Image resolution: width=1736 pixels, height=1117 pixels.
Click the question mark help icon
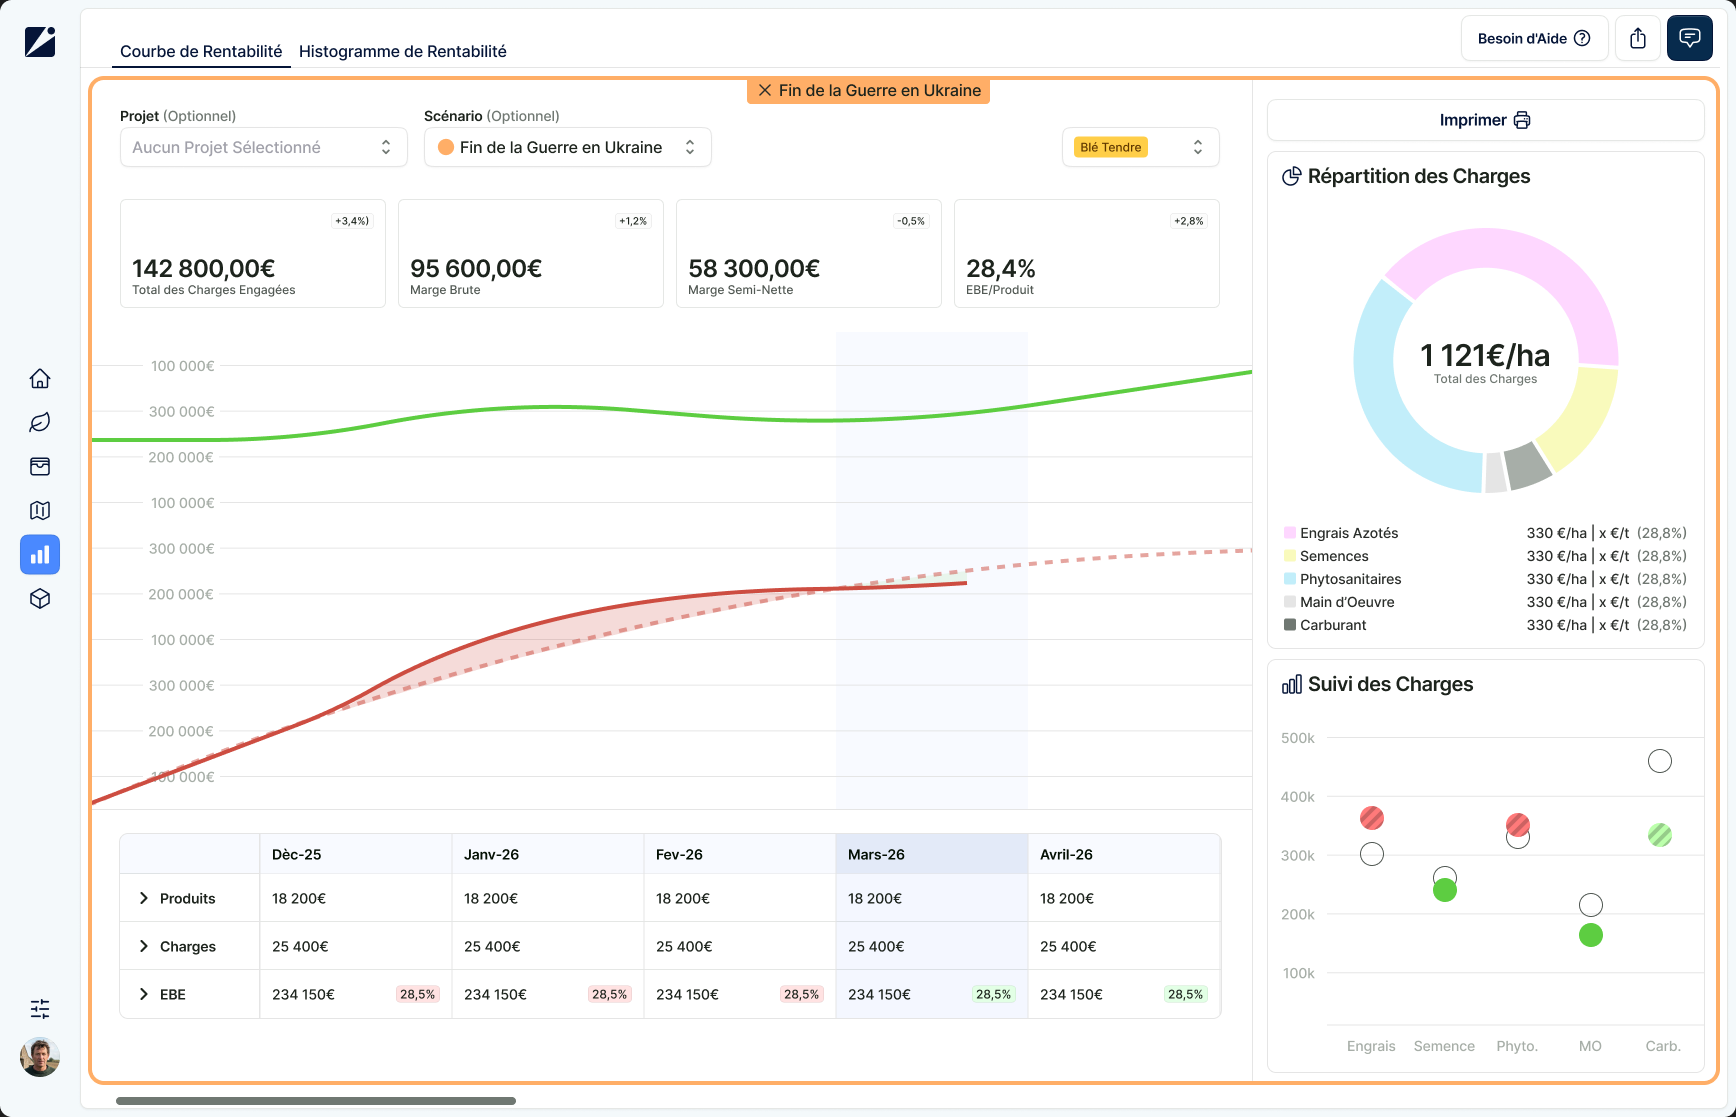(1582, 38)
